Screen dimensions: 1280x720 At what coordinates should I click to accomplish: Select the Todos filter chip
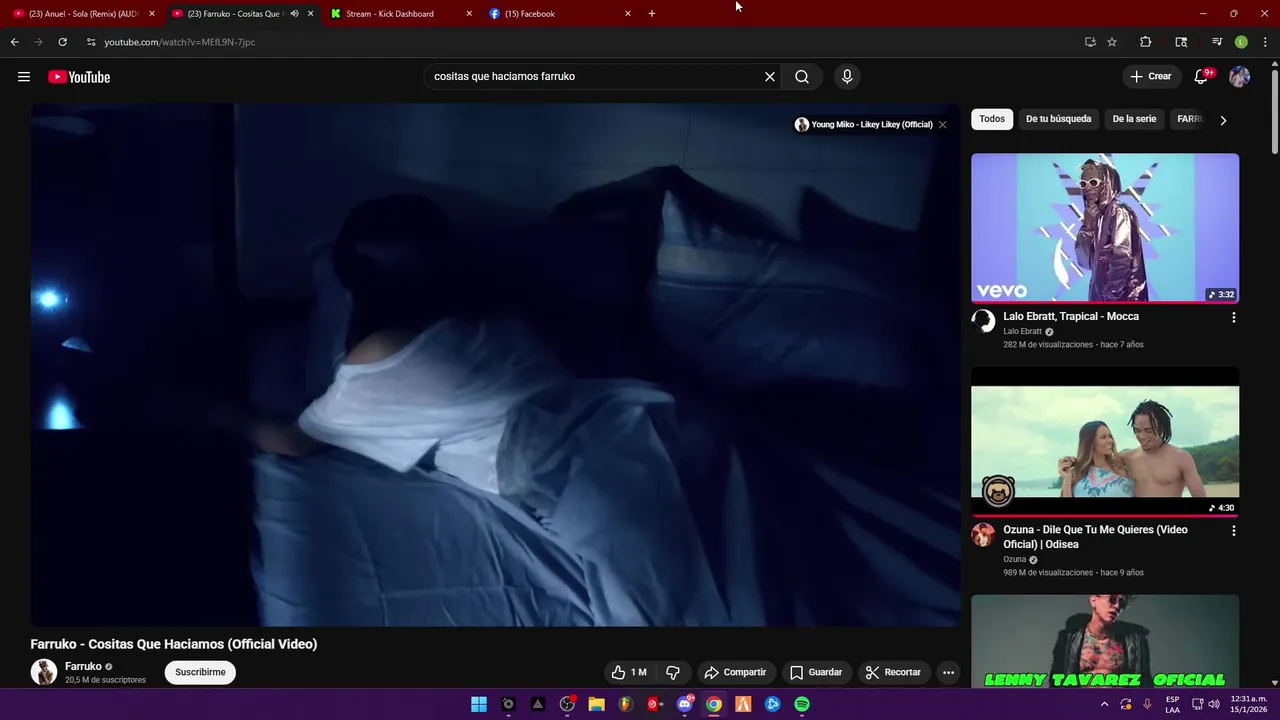992,119
